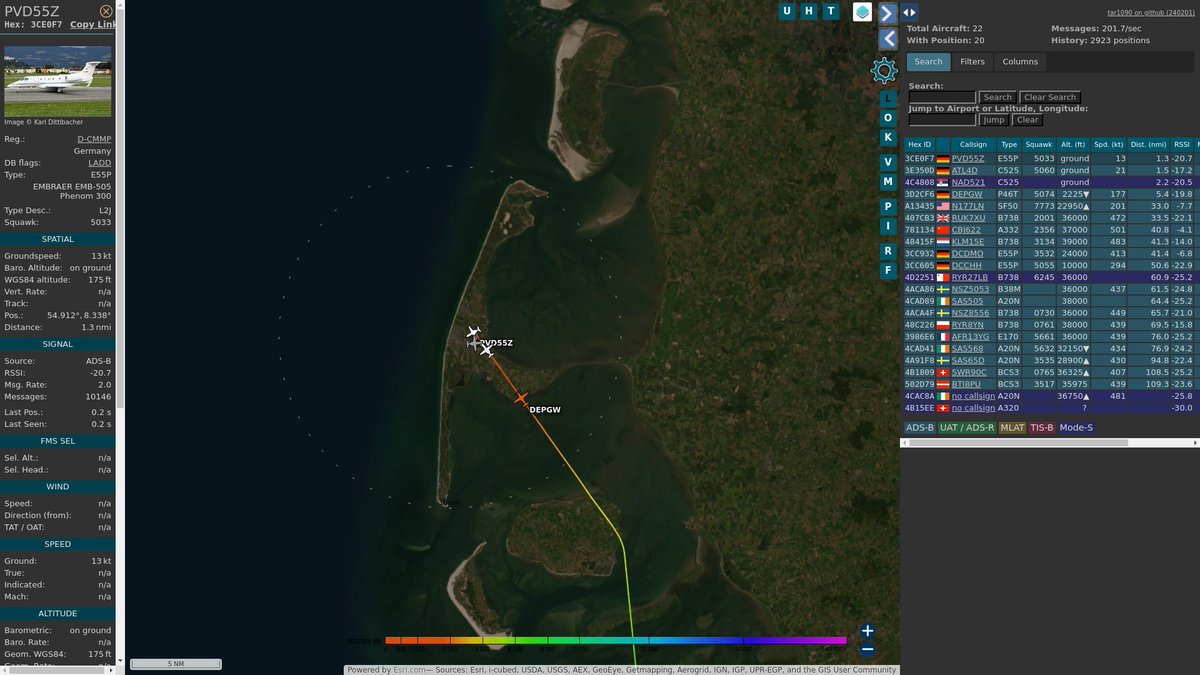
Task: Click the DEPGW aircraft icon on map
Action: click(520, 399)
